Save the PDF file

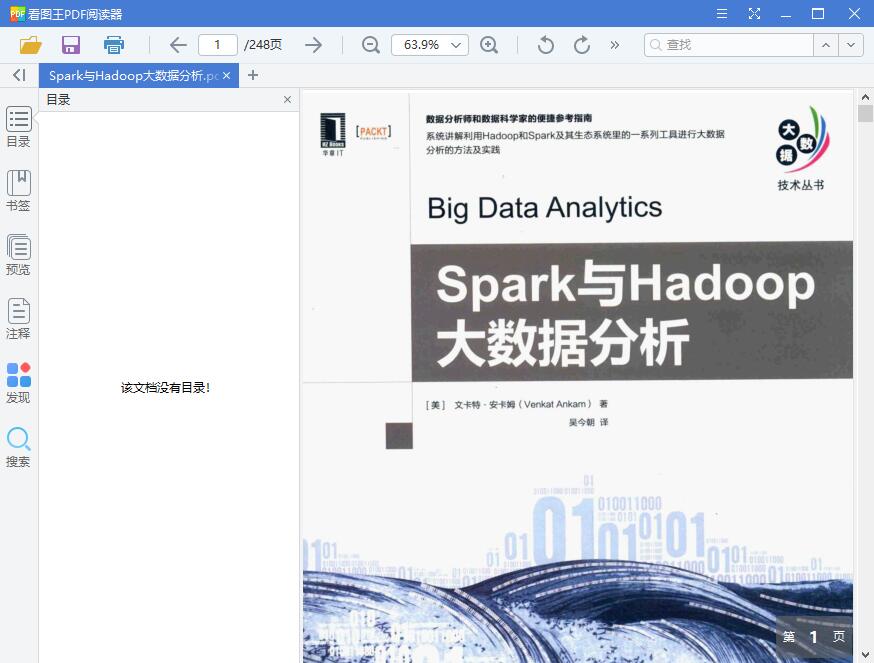coord(70,45)
